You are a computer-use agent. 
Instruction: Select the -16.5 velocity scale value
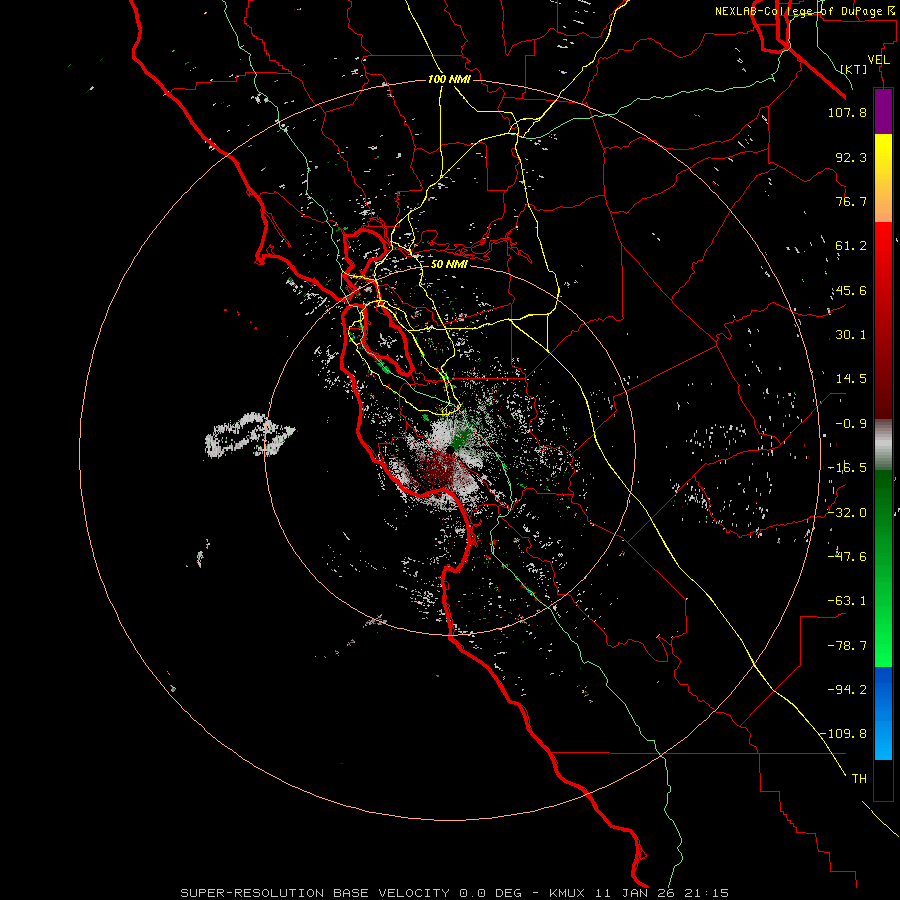847,468
